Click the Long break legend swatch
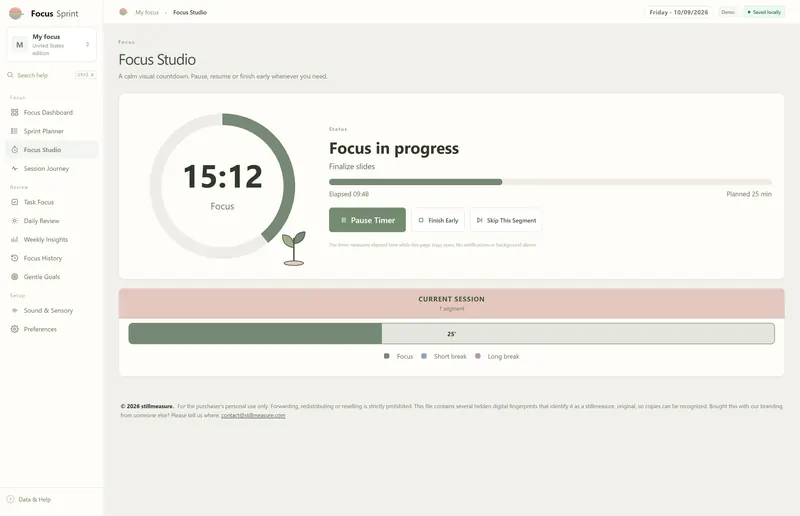The height and width of the screenshot is (516, 800). click(478, 356)
